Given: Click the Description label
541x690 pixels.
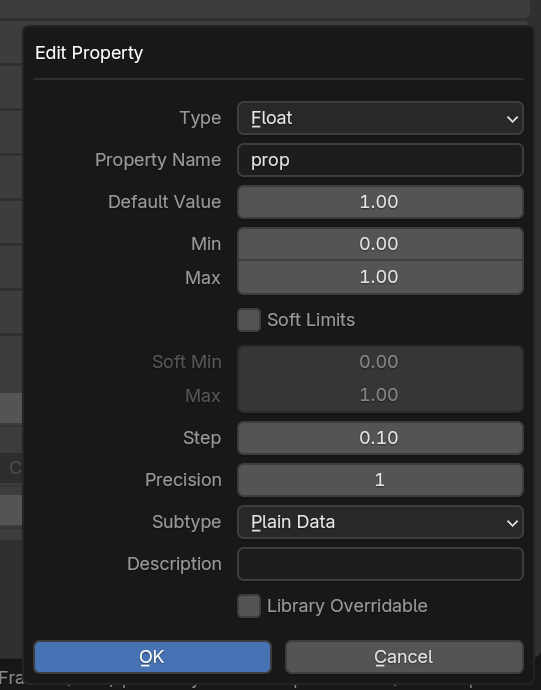Looking at the screenshot, I should 174,564.
